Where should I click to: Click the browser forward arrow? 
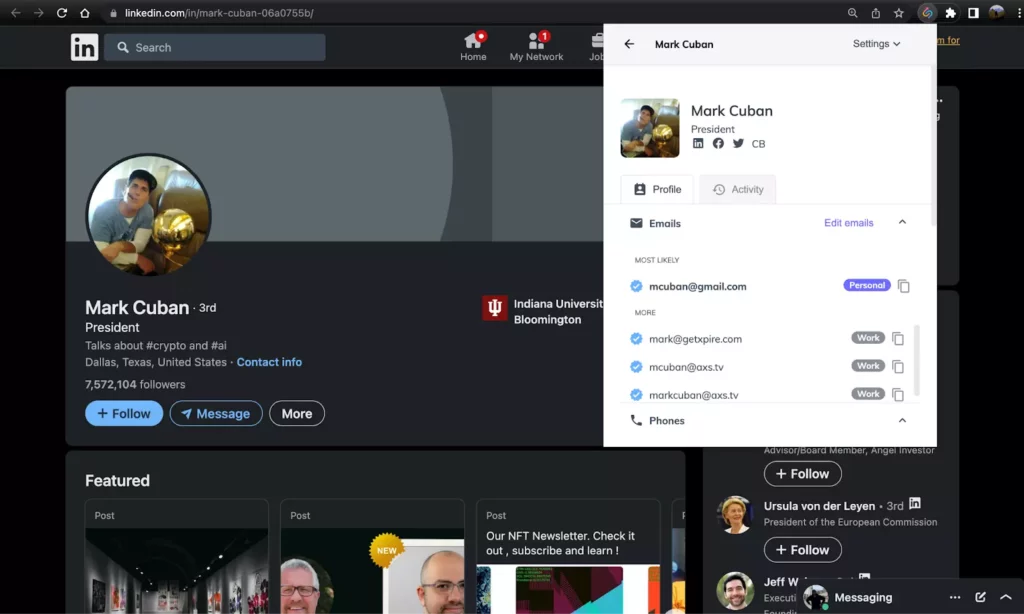coord(39,13)
